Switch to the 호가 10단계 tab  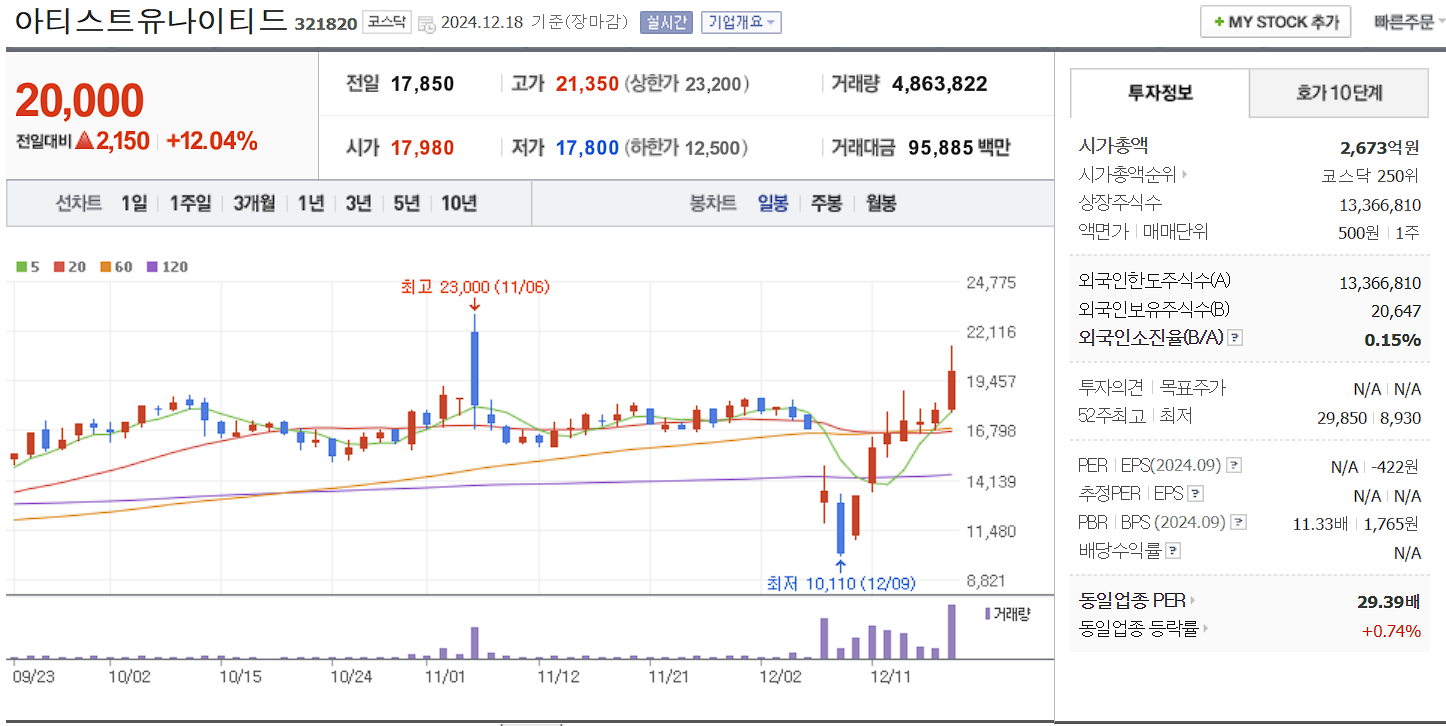[1339, 93]
